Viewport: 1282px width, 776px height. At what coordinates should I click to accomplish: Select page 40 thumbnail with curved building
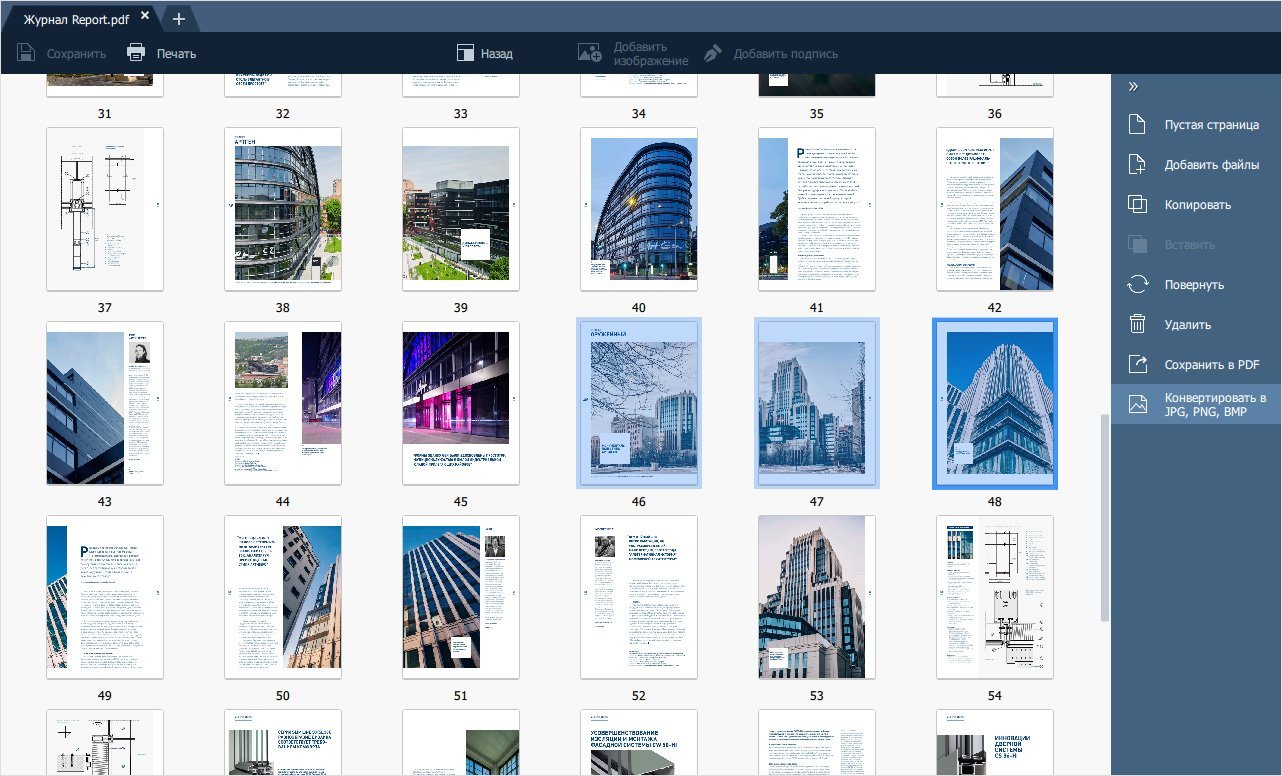(x=638, y=209)
